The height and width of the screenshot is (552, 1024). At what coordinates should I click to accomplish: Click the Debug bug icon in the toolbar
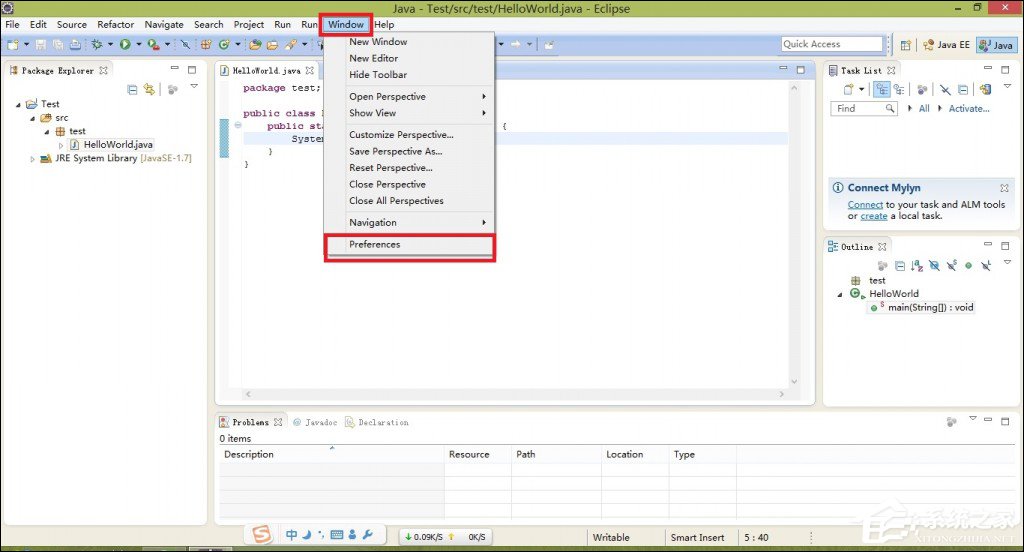click(97, 44)
